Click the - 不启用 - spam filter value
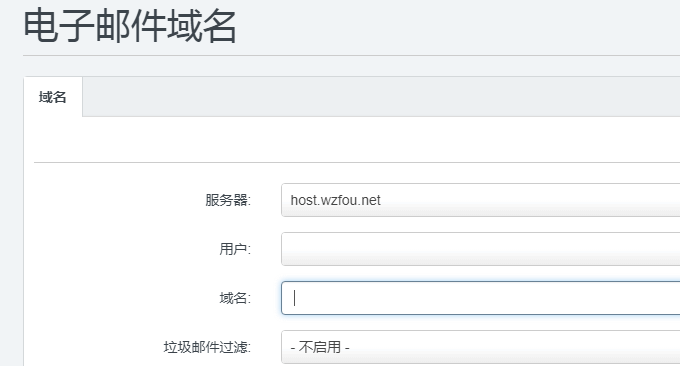This screenshot has height=366, width=680. (320, 347)
